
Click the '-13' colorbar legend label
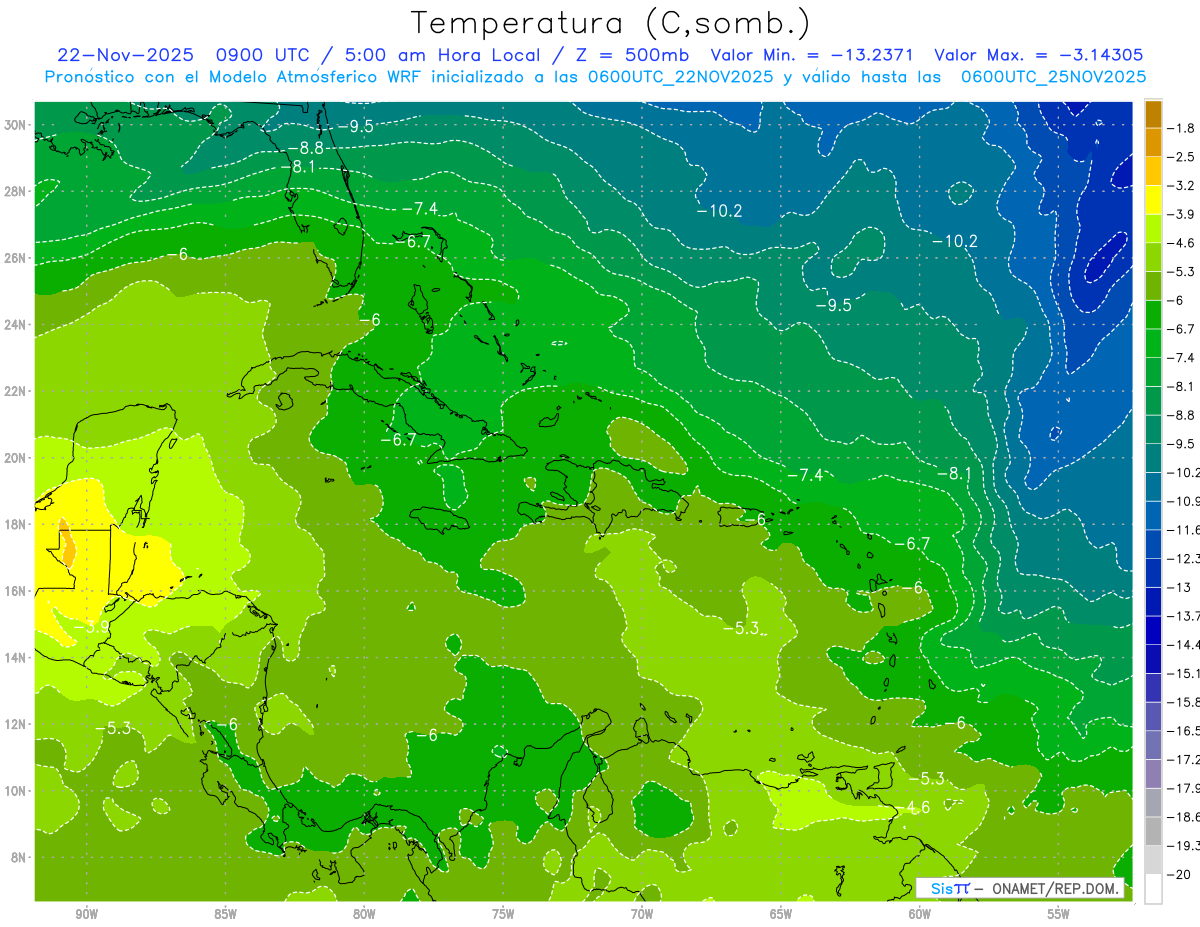[x=1179, y=587]
